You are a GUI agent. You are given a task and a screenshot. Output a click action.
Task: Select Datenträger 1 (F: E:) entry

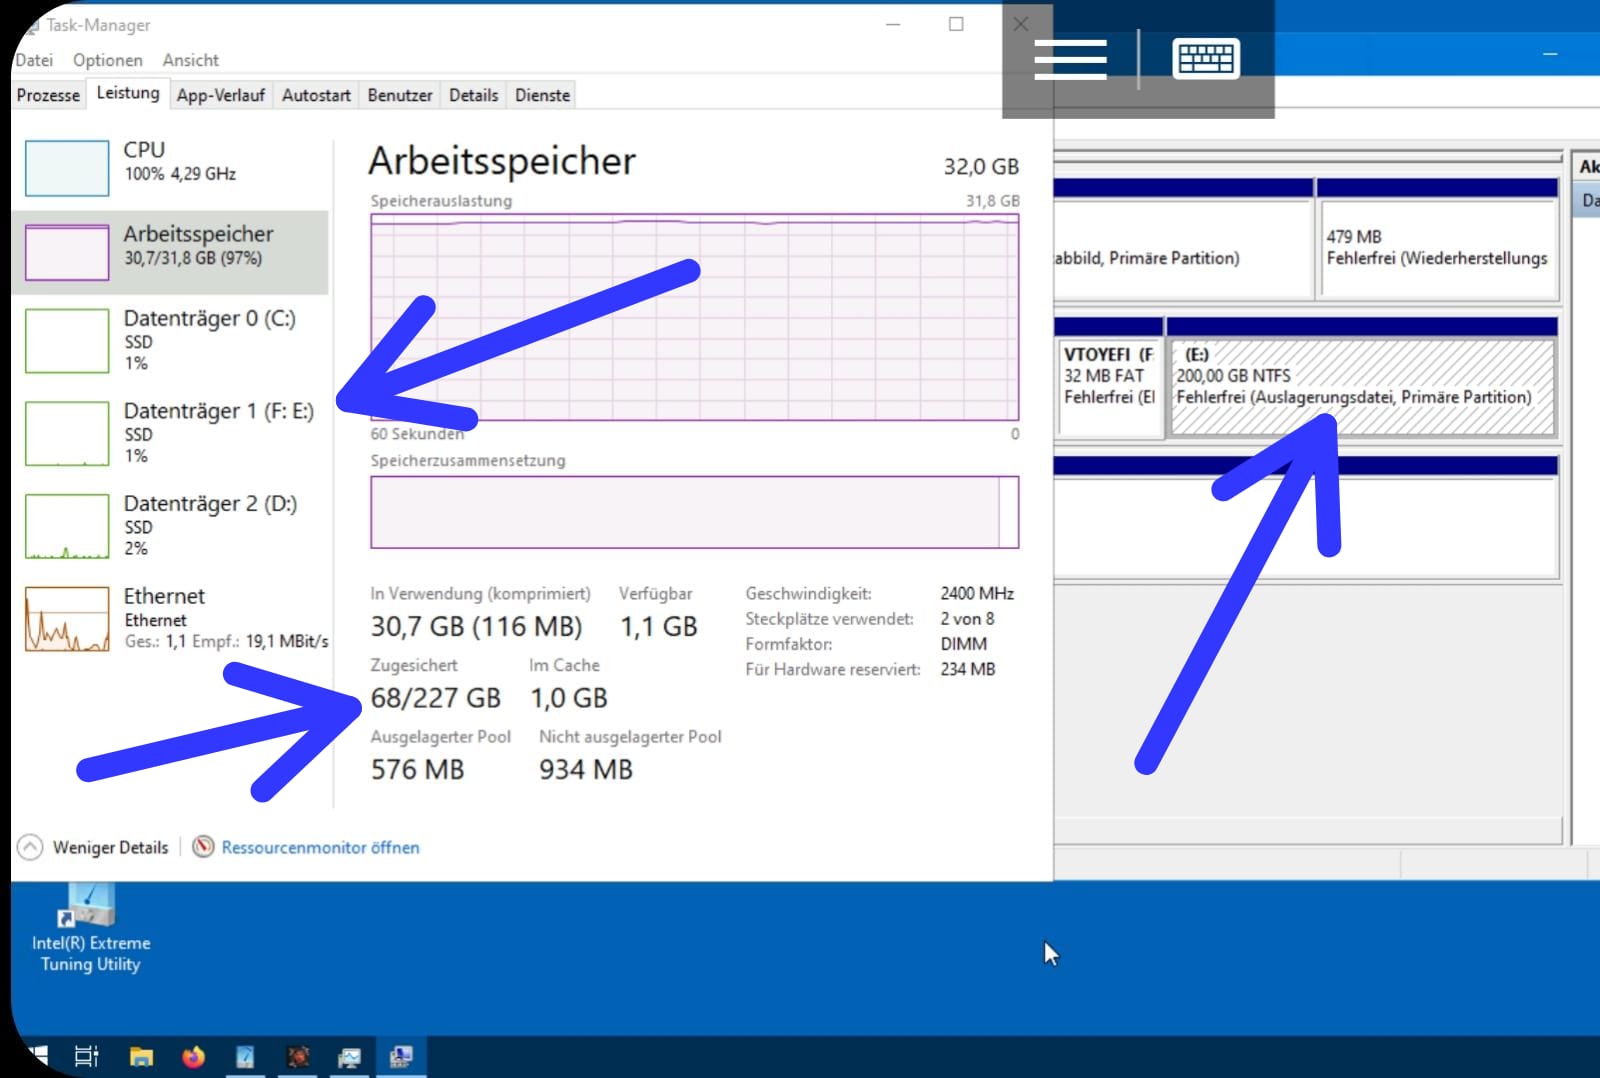pyautogui.click(x=171, y=433)
